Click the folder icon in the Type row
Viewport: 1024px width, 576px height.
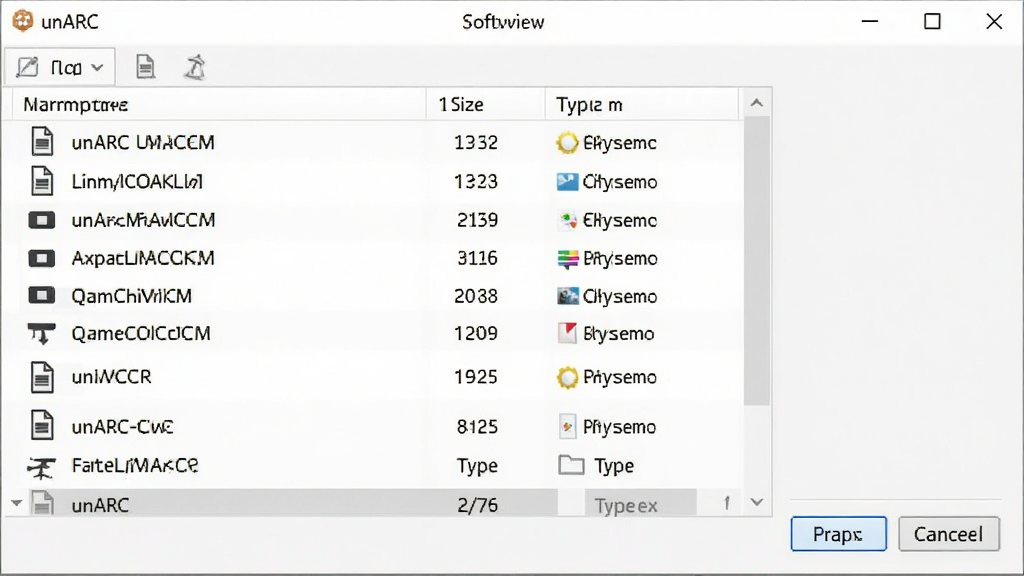point(571,465)
